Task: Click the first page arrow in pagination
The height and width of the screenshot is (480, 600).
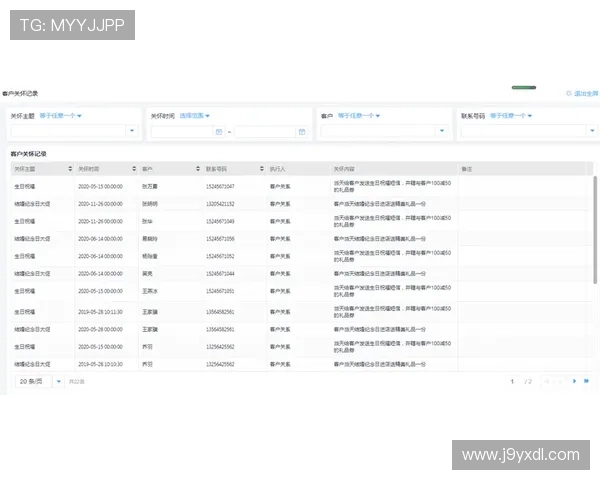Action: 546,381
